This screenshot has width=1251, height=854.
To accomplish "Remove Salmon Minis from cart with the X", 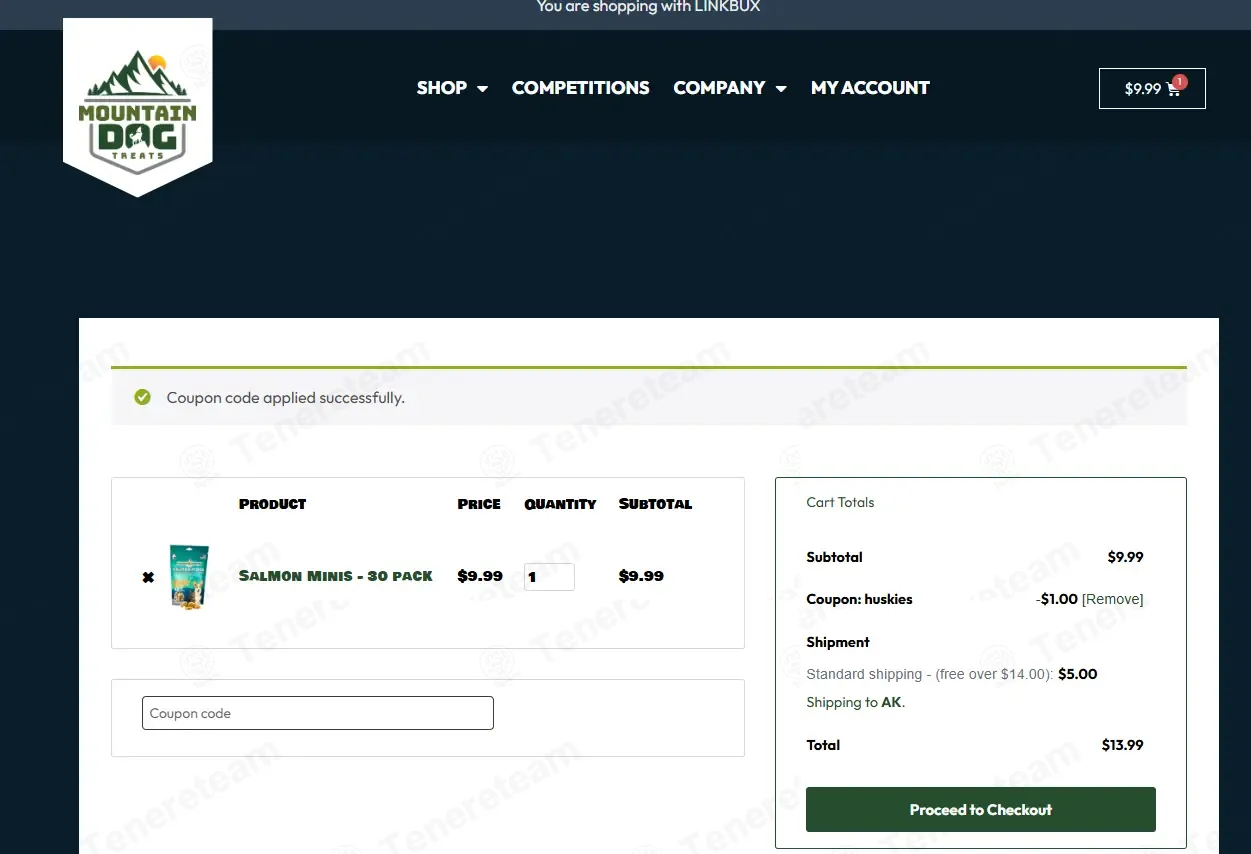I will click(x=148, y=577).
